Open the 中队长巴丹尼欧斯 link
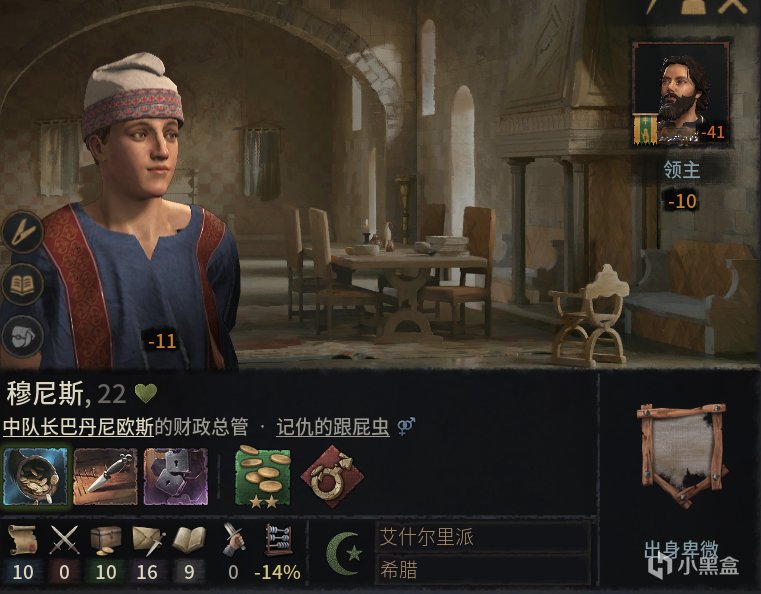The width and height of the screenshot is (761, 594). click(78, 427)
